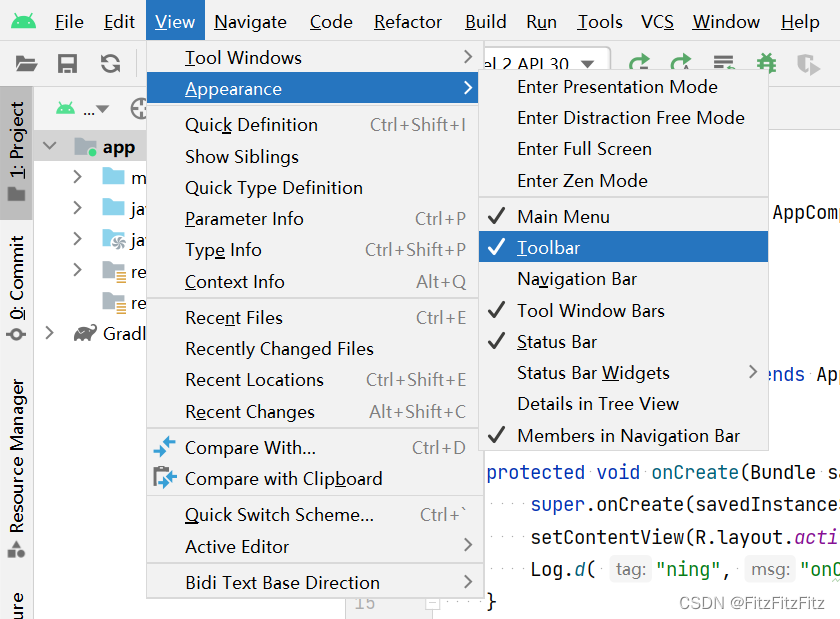
Task: Click the Gradle Scripts elephant icon
Action: click(x=85, y=333)
